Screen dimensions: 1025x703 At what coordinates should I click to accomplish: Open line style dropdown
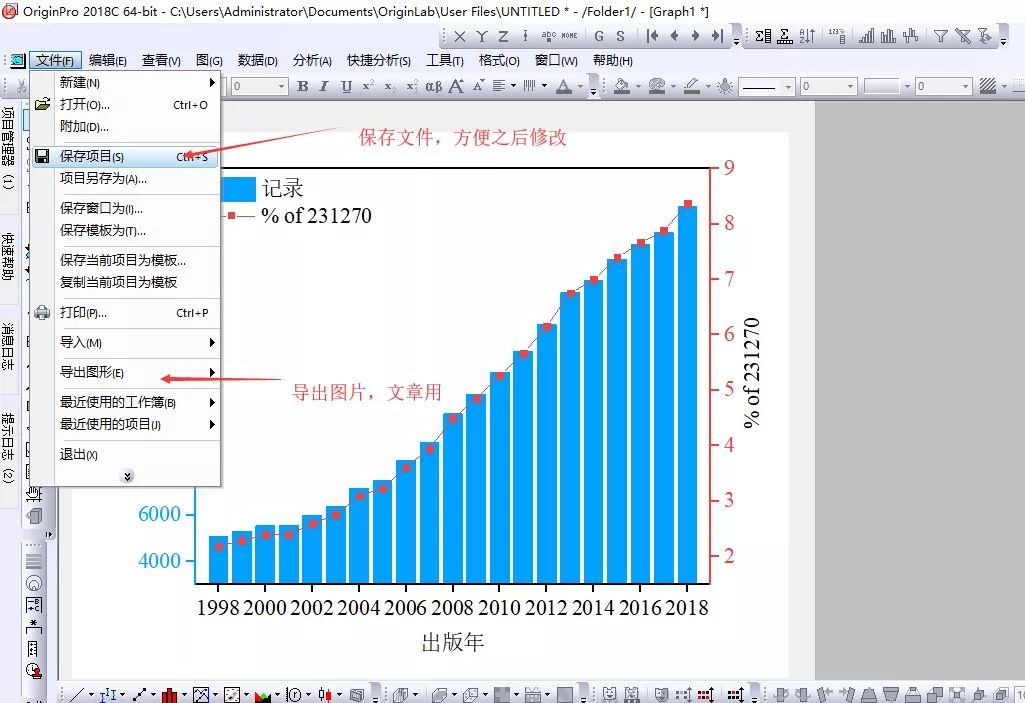[788, 87]
